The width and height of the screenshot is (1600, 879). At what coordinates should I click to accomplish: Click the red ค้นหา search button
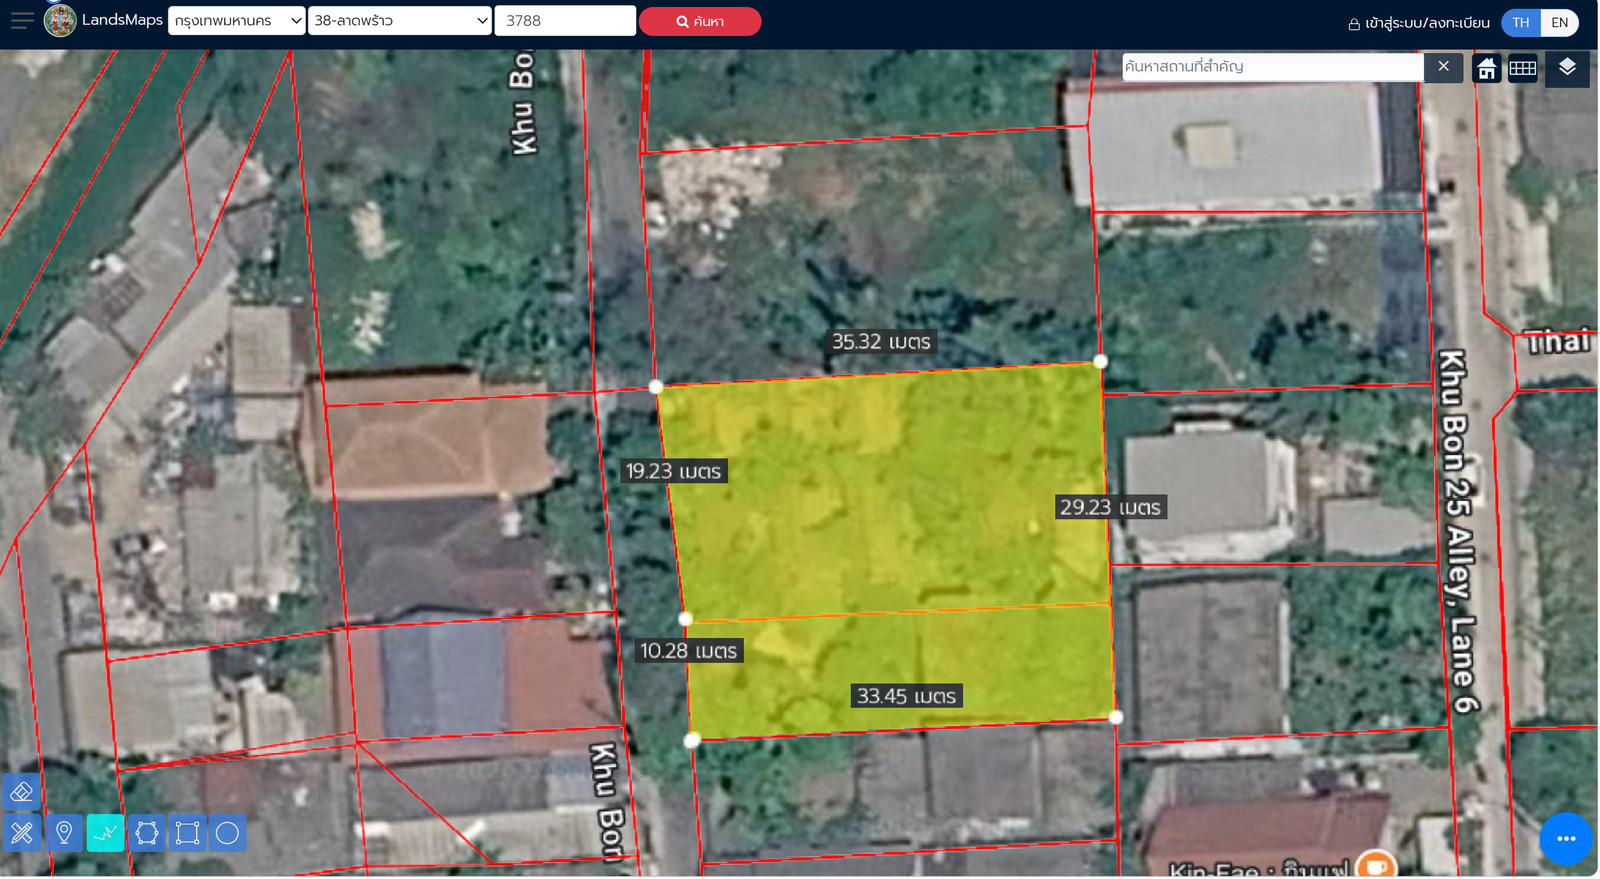(700, 21)
